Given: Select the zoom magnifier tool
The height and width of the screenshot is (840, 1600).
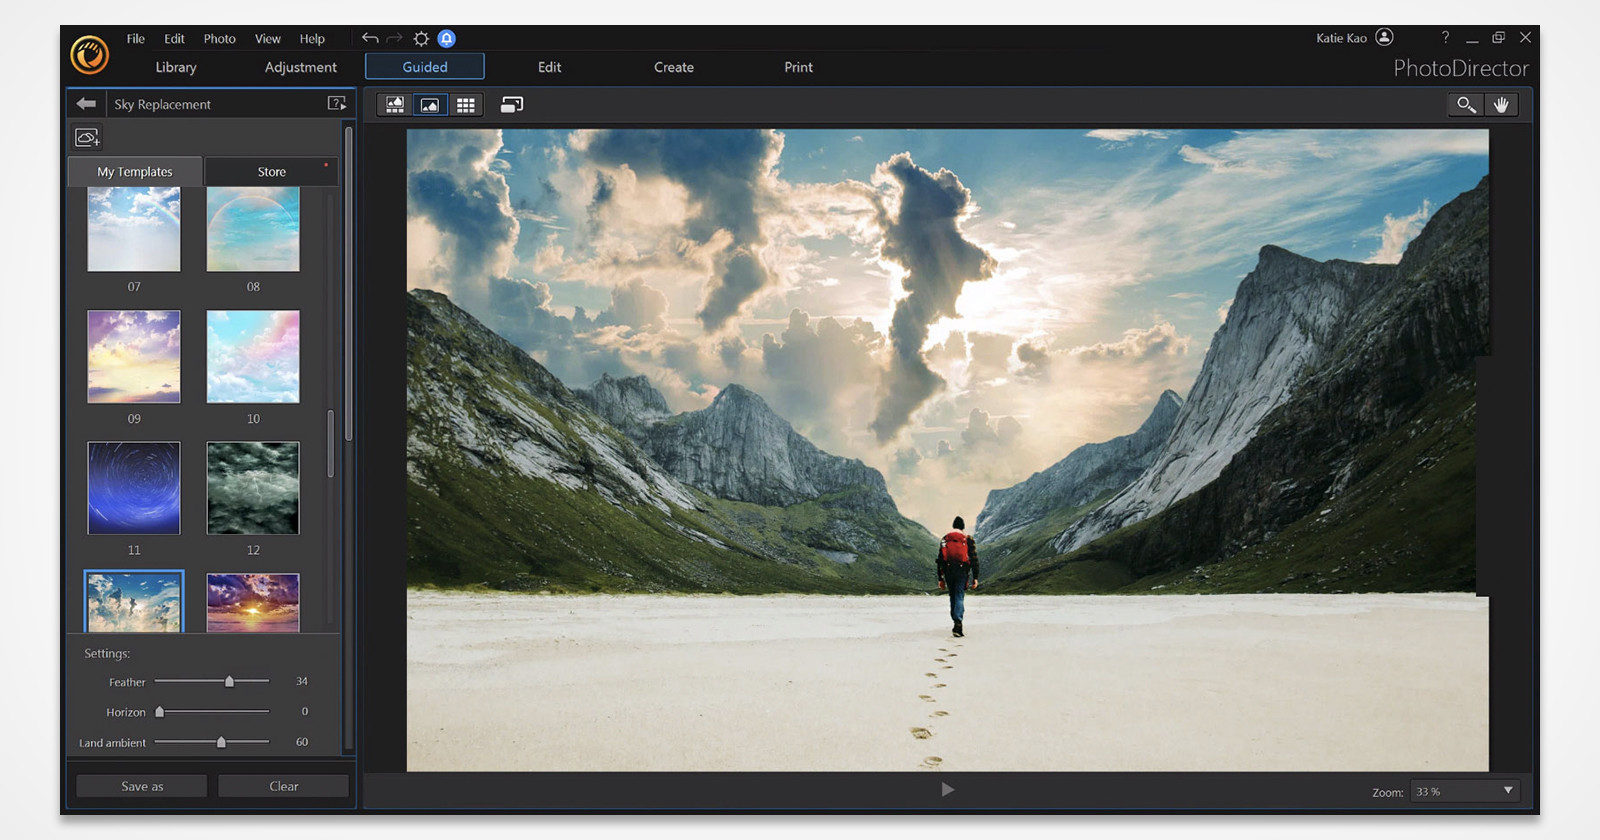Looking at the screenshot, I should [1466, 105].
